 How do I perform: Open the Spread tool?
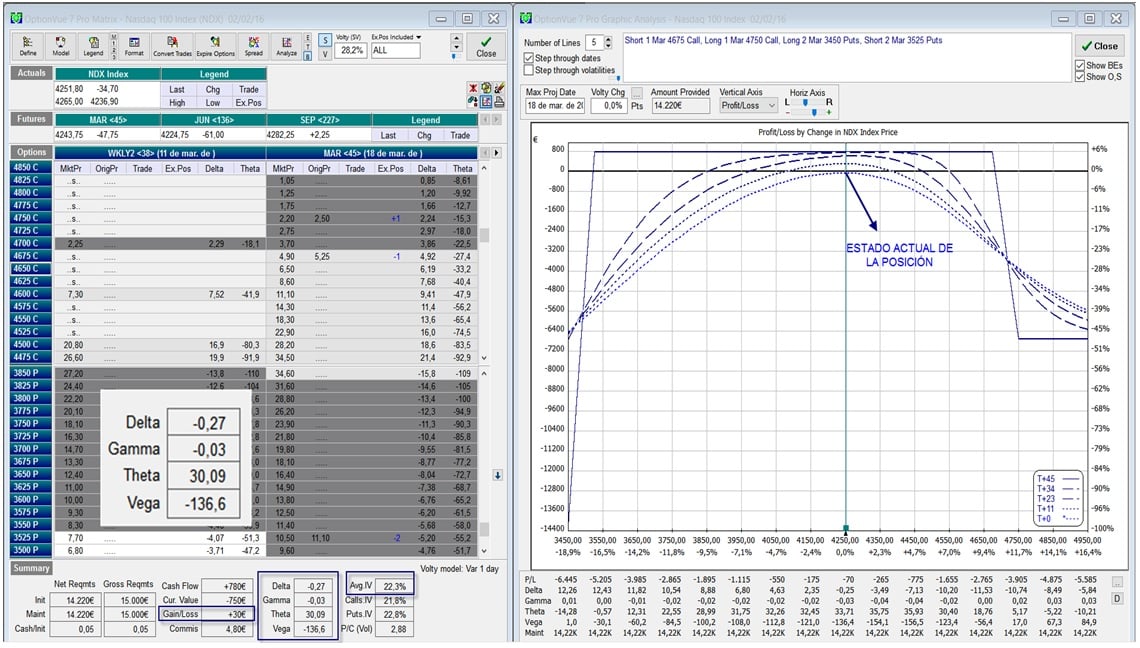(x=254, y=46)
